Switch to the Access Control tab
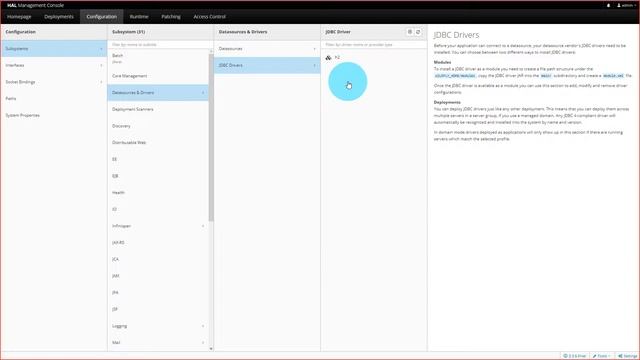Viewport: 640px width, 360px height. (209, 17)
